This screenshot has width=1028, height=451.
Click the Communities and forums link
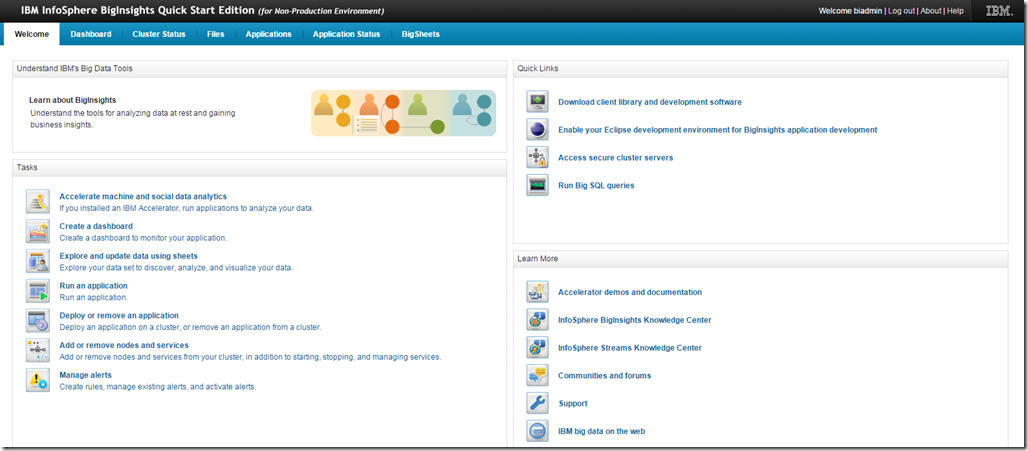click(x=604, y=376)
